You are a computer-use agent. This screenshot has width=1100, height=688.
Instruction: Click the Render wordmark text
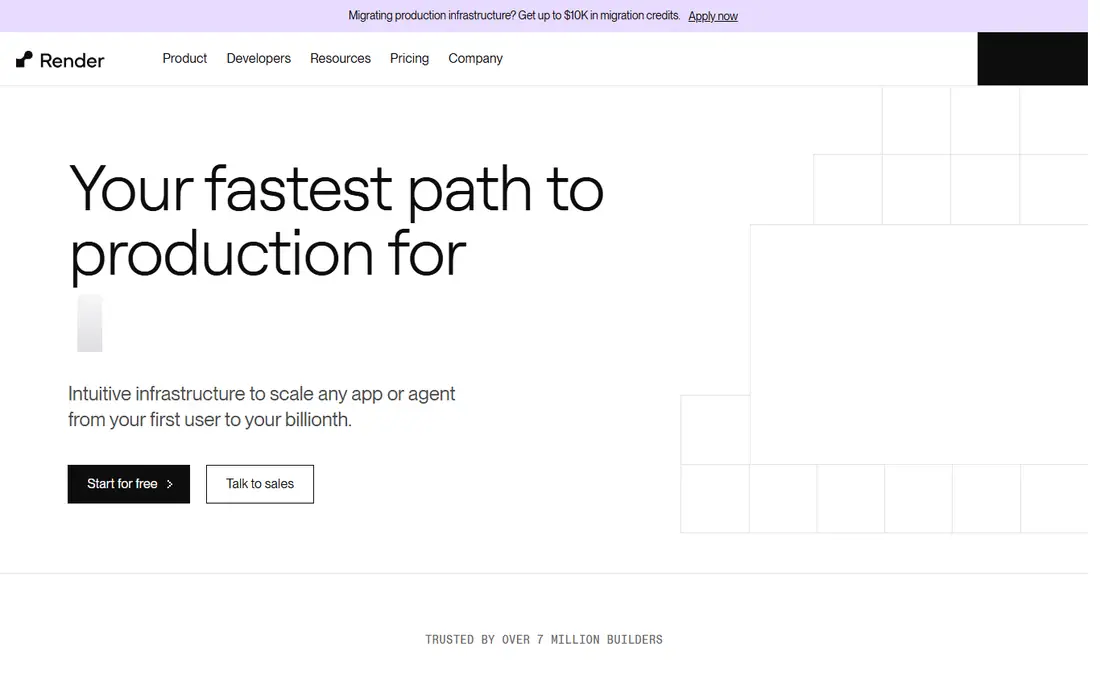point(72,60)
